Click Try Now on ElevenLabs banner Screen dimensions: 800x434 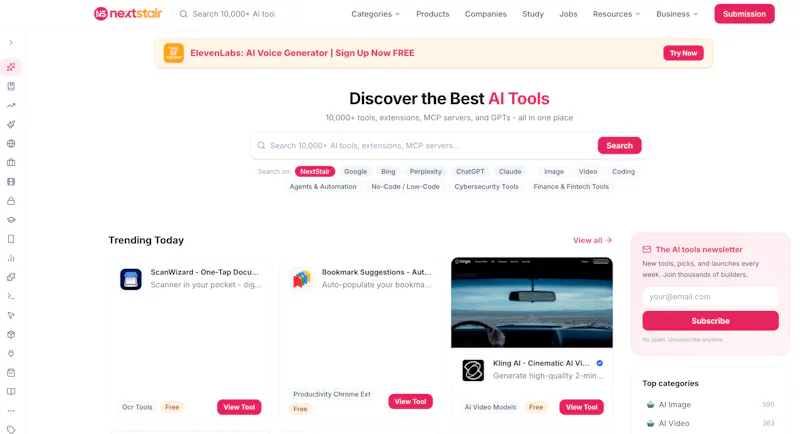683,53
